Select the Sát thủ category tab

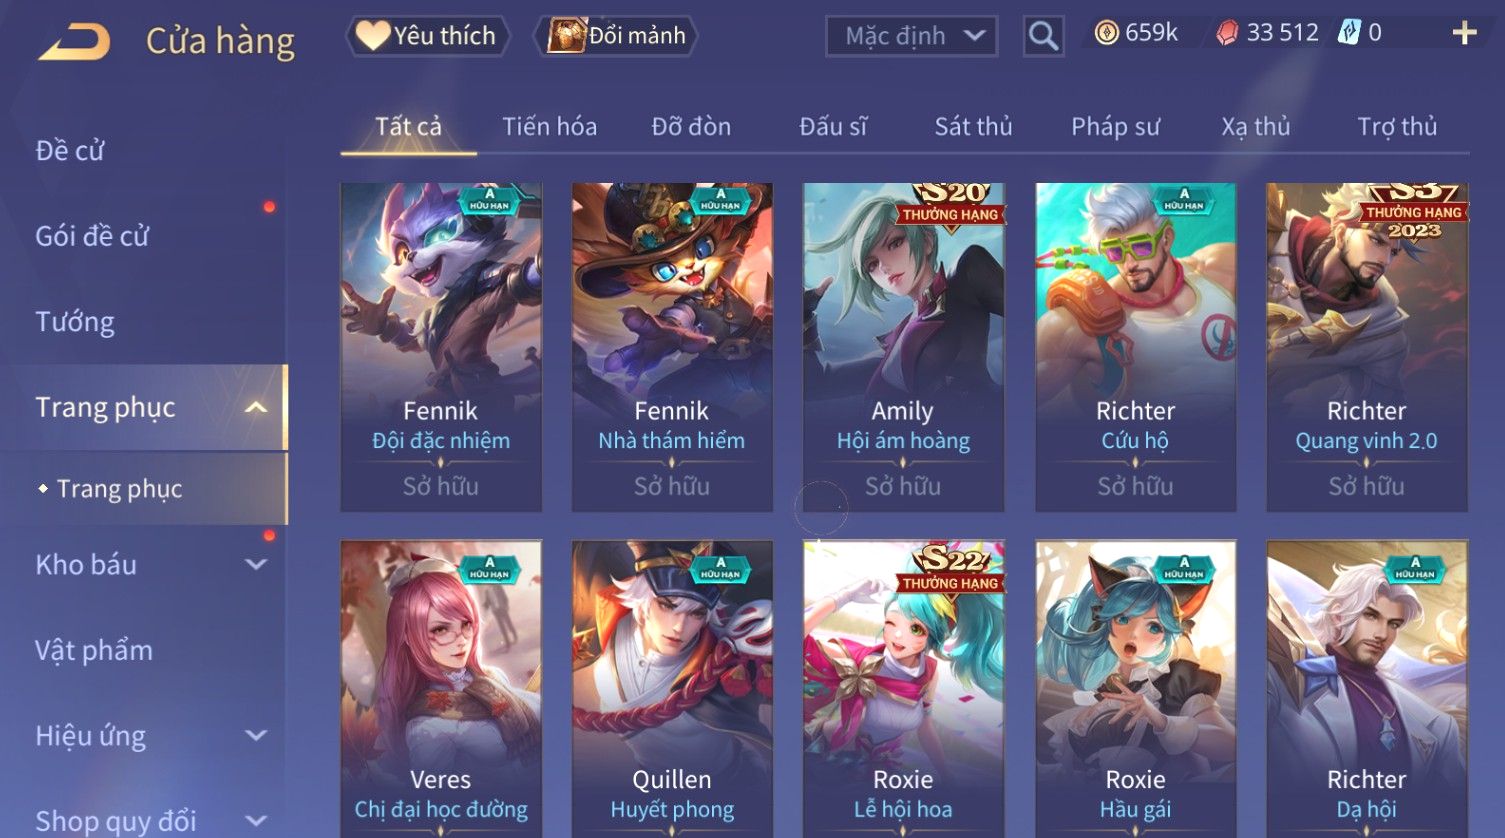tap(973, 127)
